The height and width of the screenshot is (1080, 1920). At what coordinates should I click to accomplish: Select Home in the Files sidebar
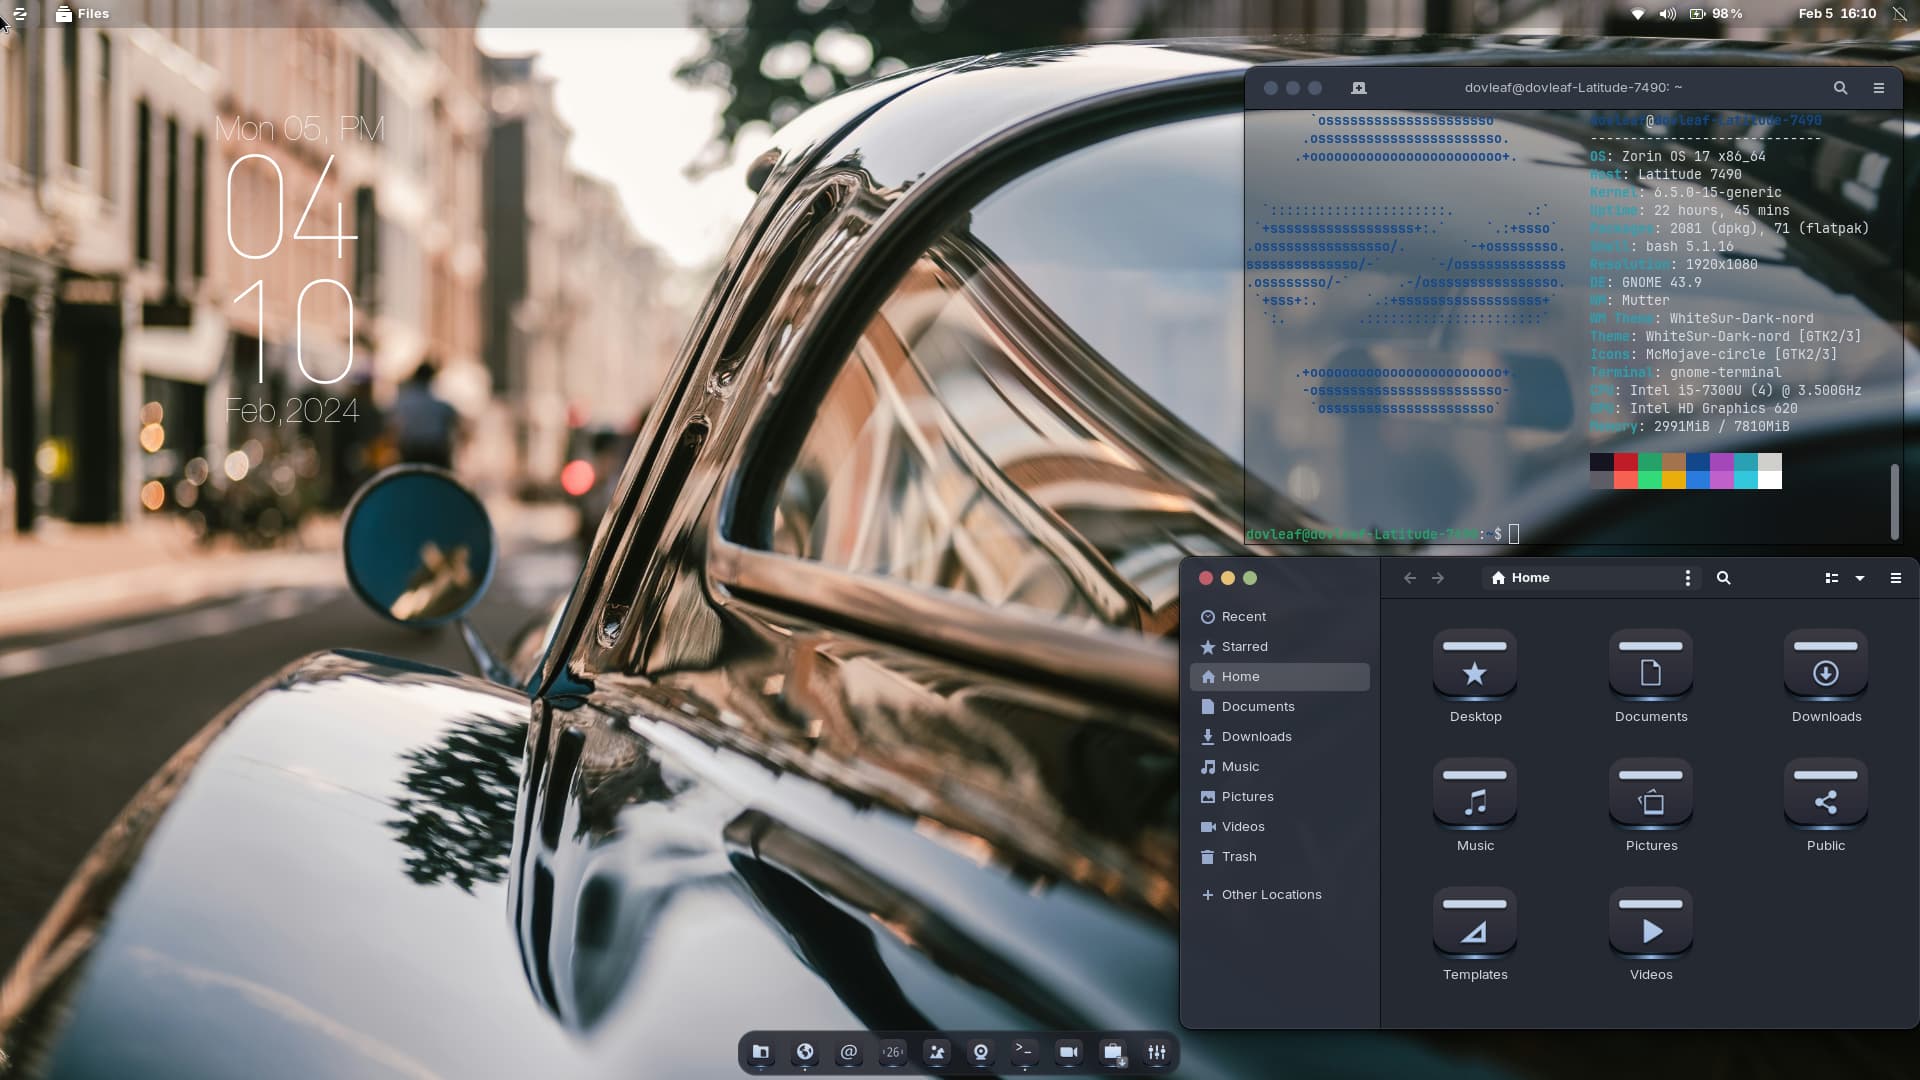[1280, 677]
